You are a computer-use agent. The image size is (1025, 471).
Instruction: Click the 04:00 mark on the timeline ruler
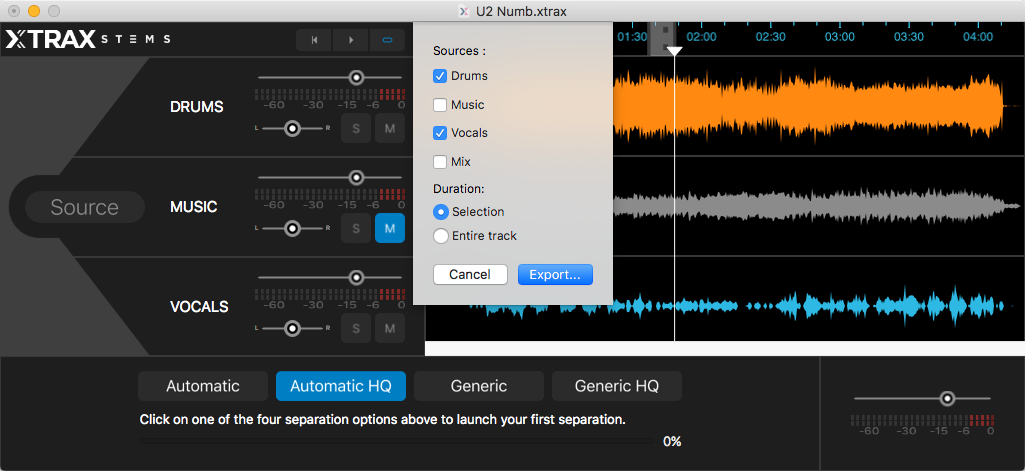pos(978,37)
